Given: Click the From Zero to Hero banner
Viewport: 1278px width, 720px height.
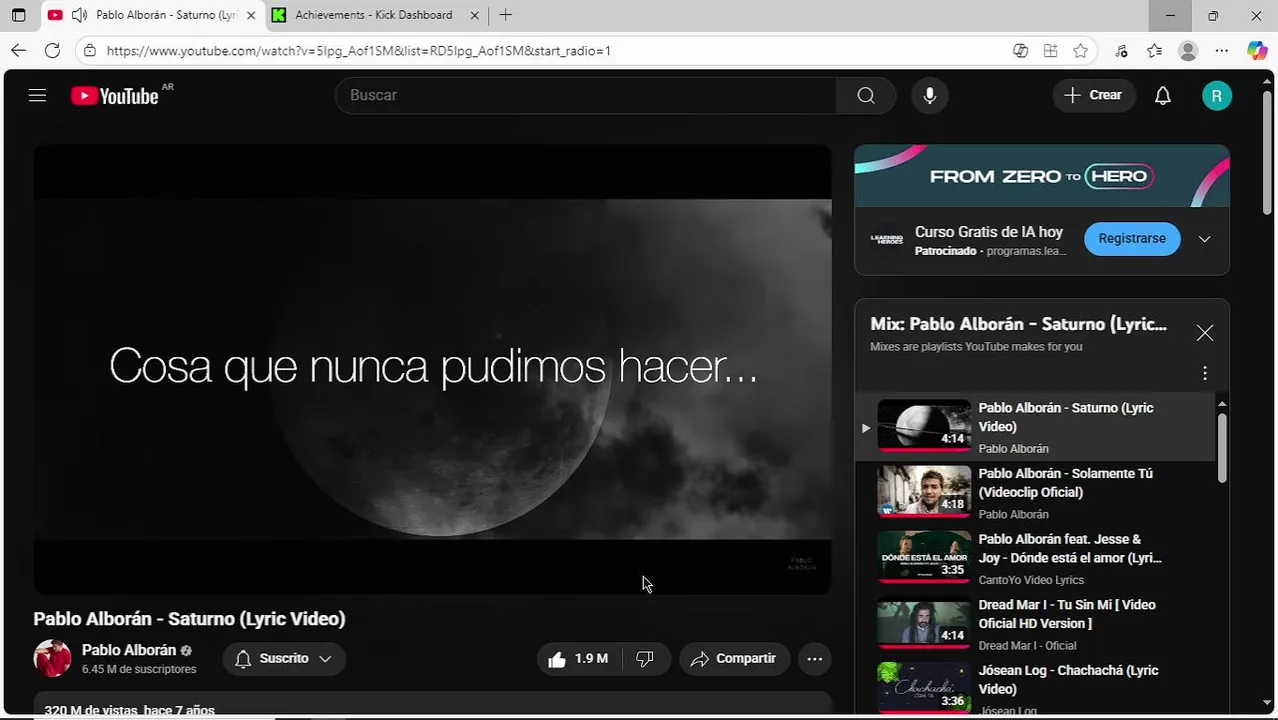Looking at the screenshot, I should coord(1042,176).
